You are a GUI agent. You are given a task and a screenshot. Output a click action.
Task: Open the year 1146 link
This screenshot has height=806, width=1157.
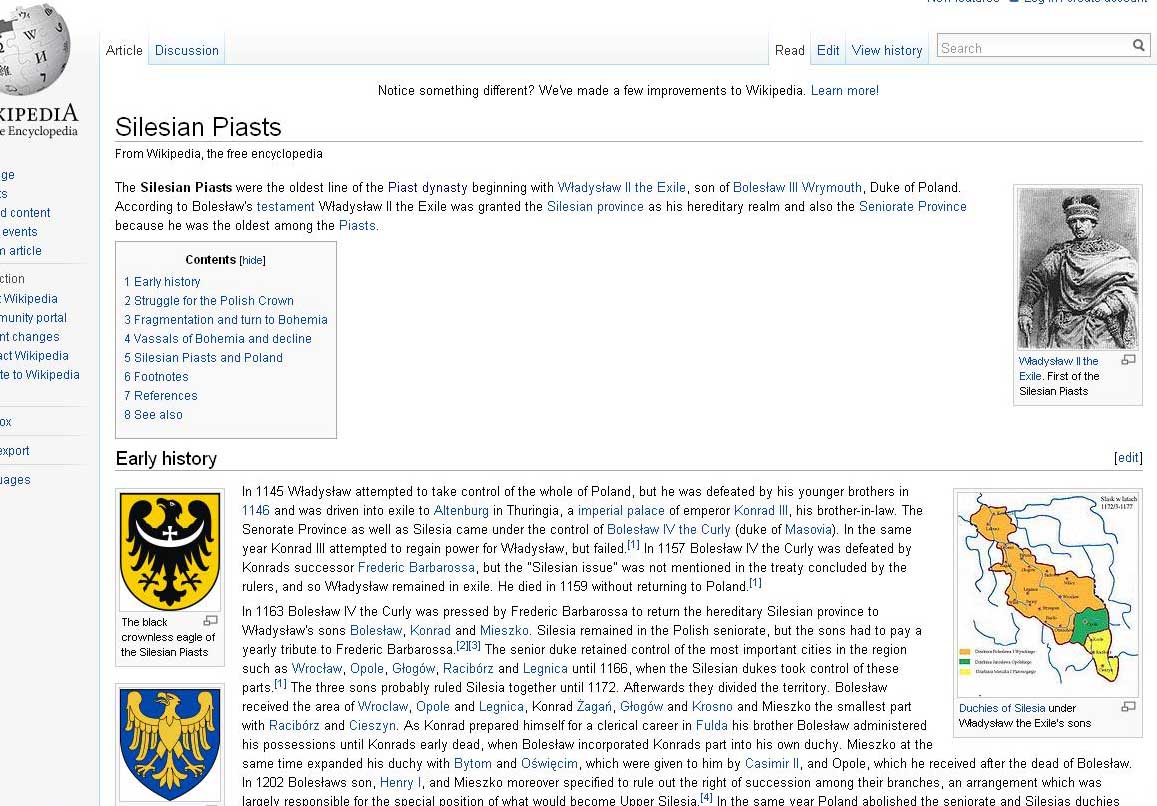[256, 511]
